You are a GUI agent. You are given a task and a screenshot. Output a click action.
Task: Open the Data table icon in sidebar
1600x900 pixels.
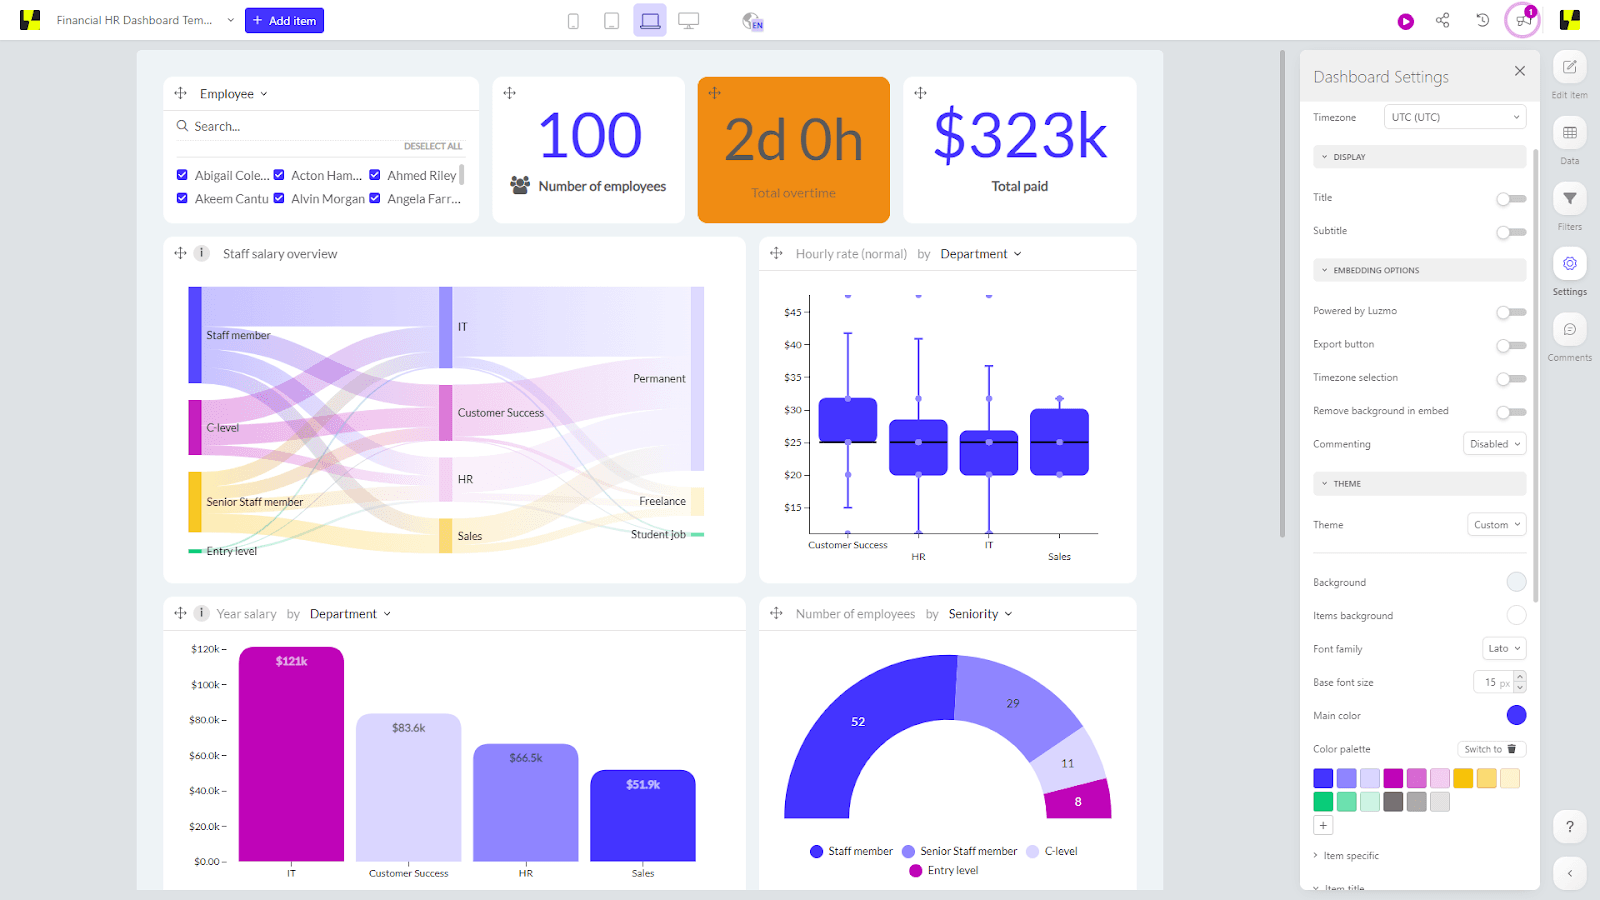tap(1569, 133)
